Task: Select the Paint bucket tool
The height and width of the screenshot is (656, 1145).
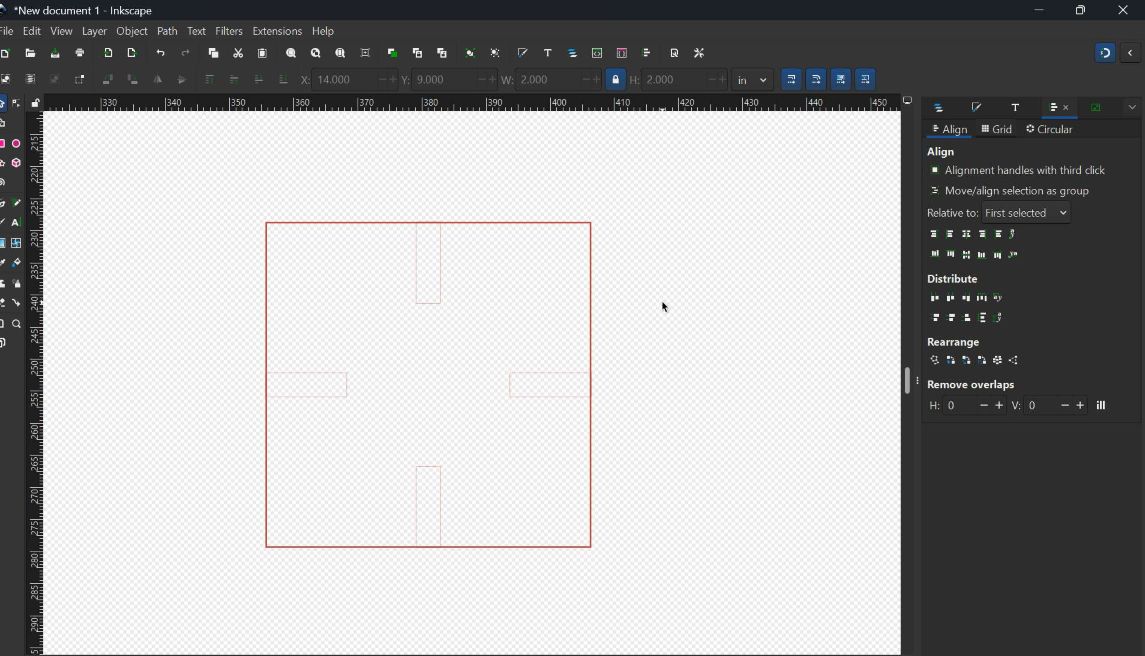Action: tap(16, 263)
